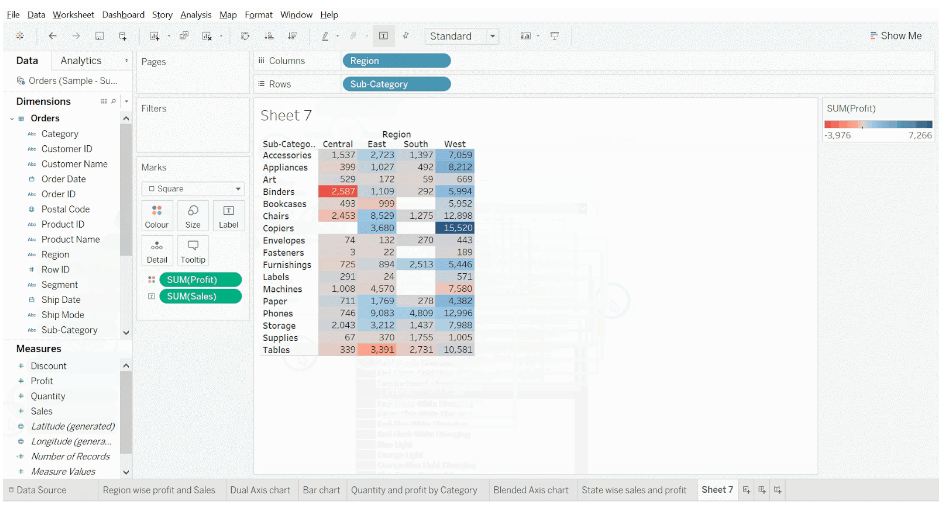Click the SUM(Profit) colour legend gradient
Screen dimensions: 944x507
pos(878,125)
